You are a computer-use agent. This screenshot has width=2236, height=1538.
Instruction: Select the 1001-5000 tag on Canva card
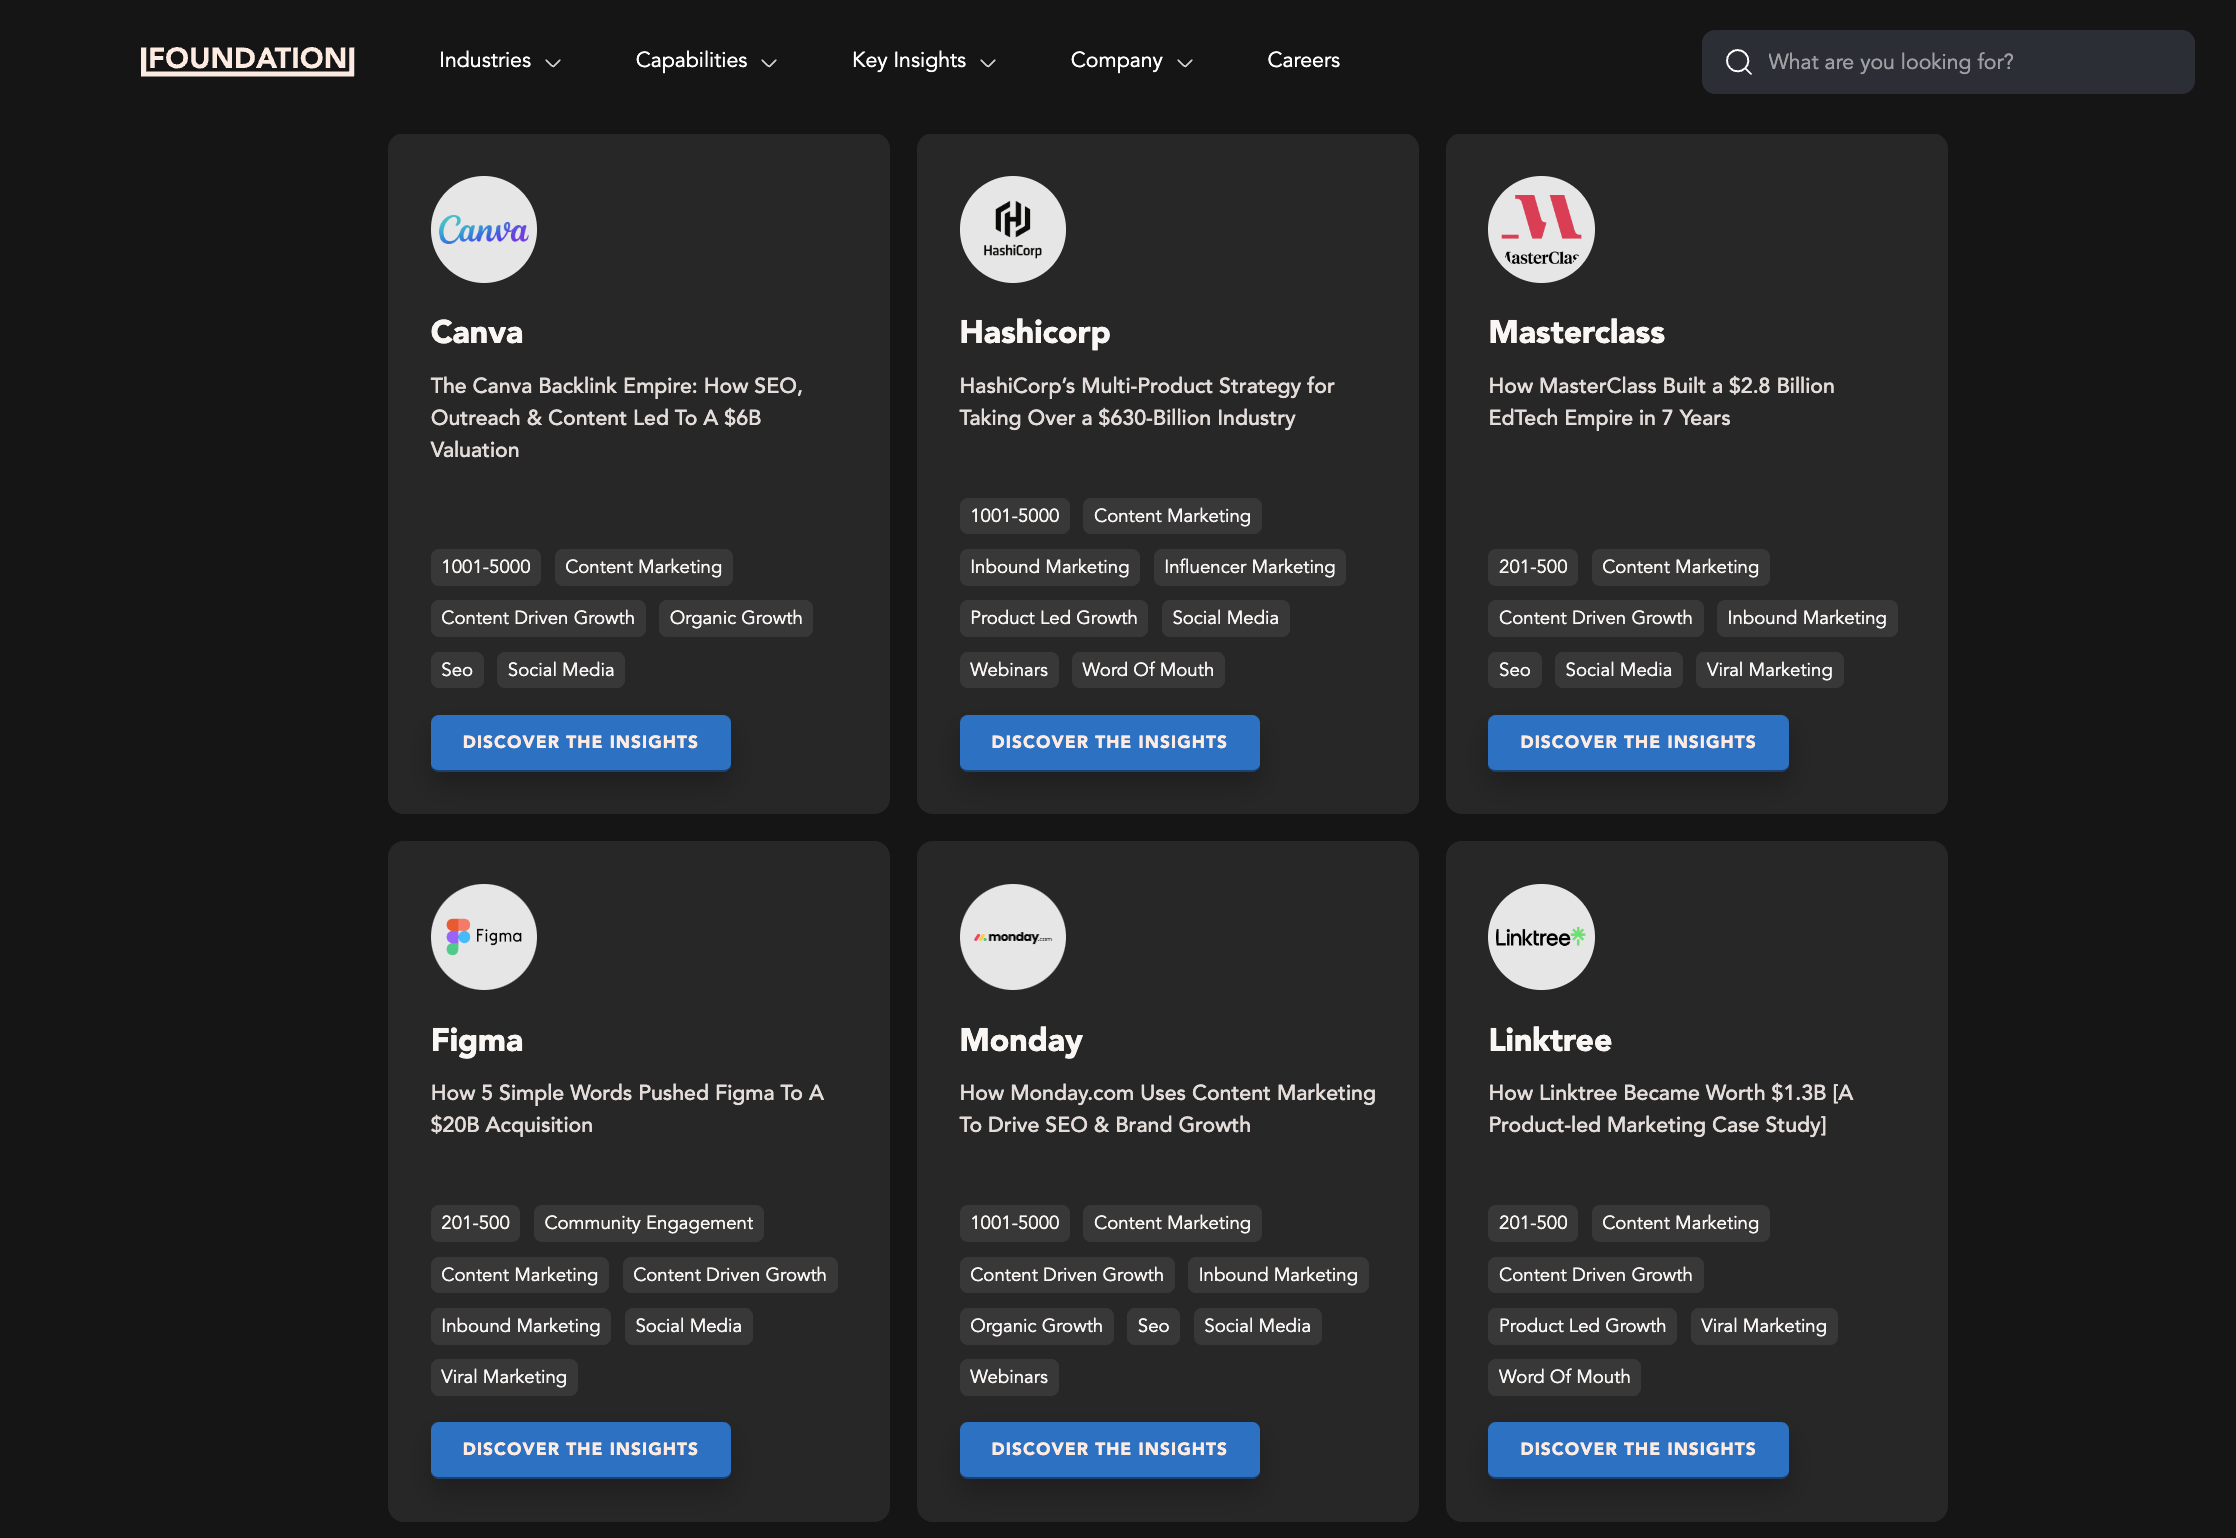coord(486,567)
